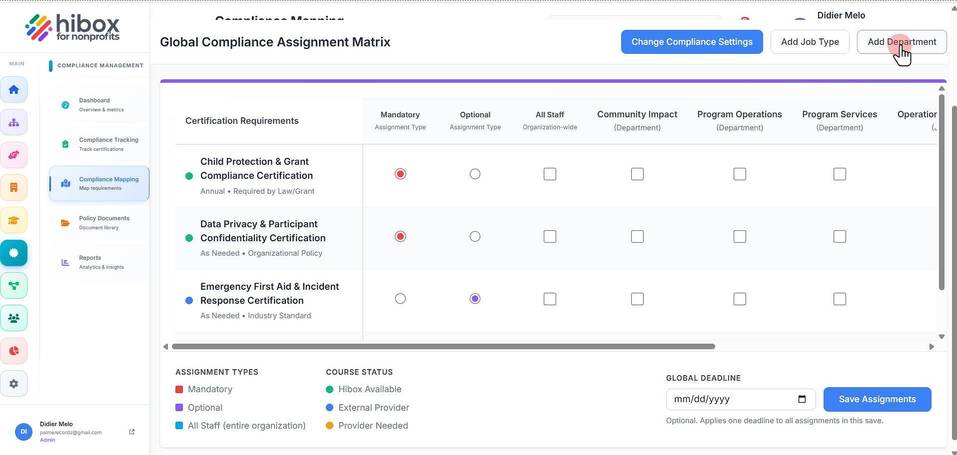This screenshot has height=455, width=957.
Task: Click the right arrow of horizontal scrollbar
Action: click(x=931, y=346)
